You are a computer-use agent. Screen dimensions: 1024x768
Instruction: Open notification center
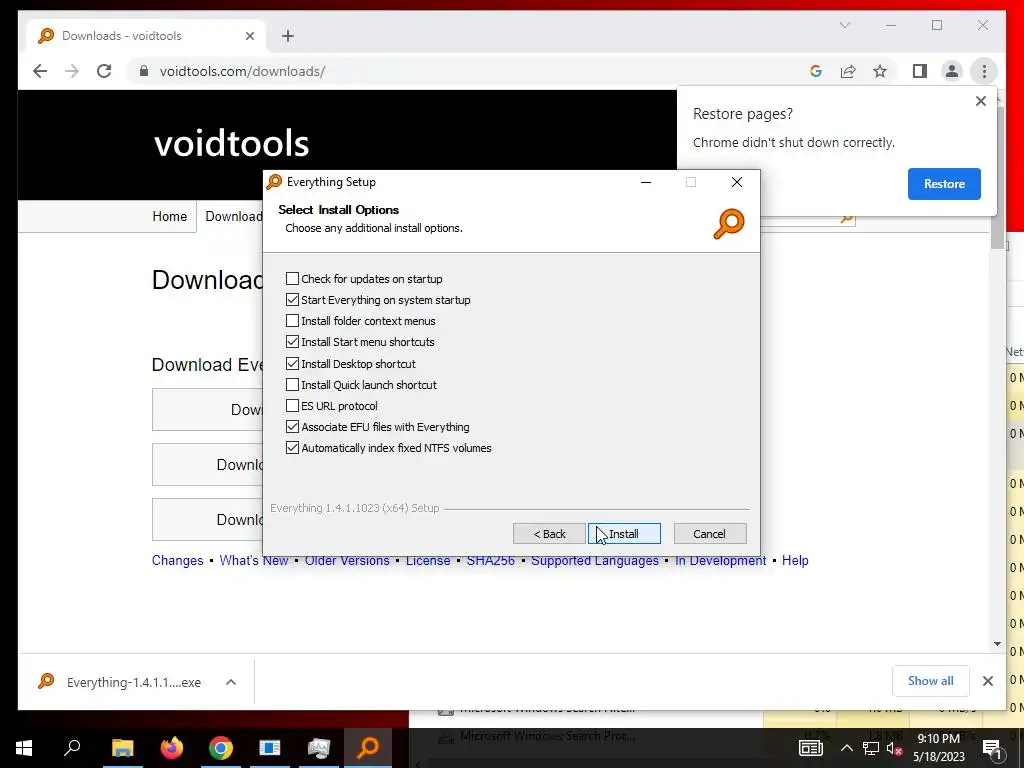pyautogui.click(x=992, y=748)
